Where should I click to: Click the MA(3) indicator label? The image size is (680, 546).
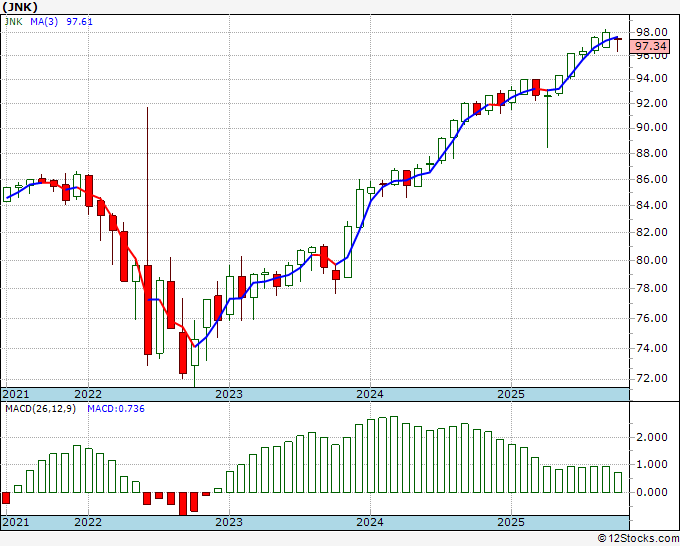coord(44,22)
